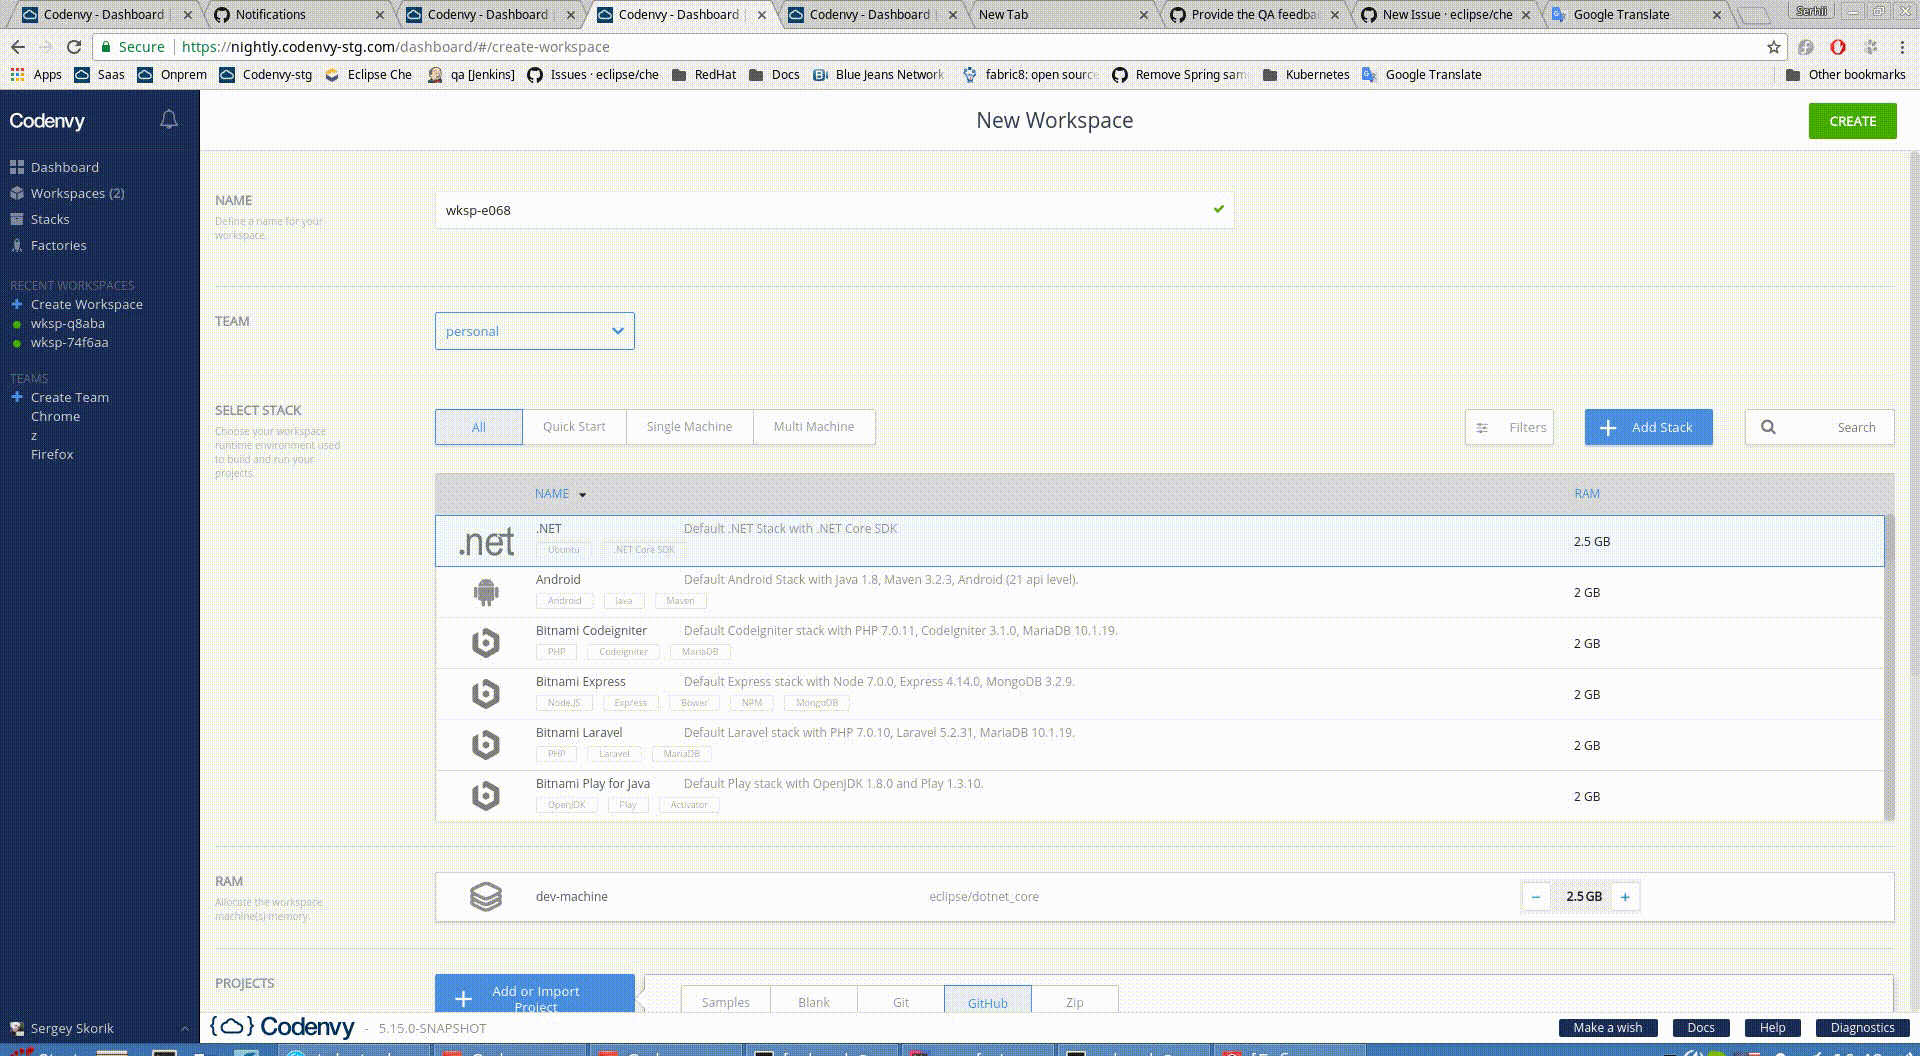Switch to the Notifications browser tab
Viewport: 1920px width, 1056px height.
(298, 14)
